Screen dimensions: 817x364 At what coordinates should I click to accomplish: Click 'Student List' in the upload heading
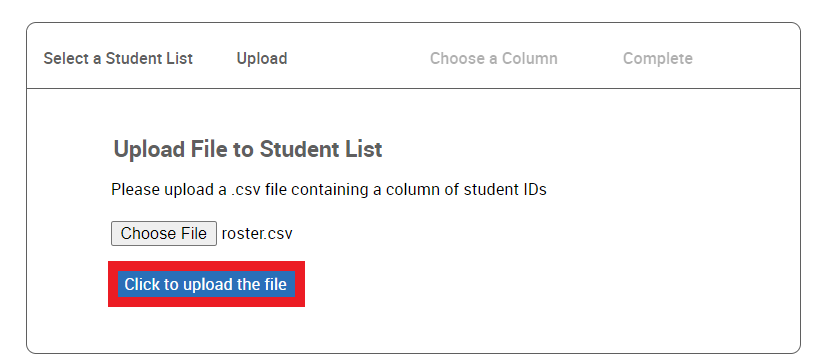321,149
